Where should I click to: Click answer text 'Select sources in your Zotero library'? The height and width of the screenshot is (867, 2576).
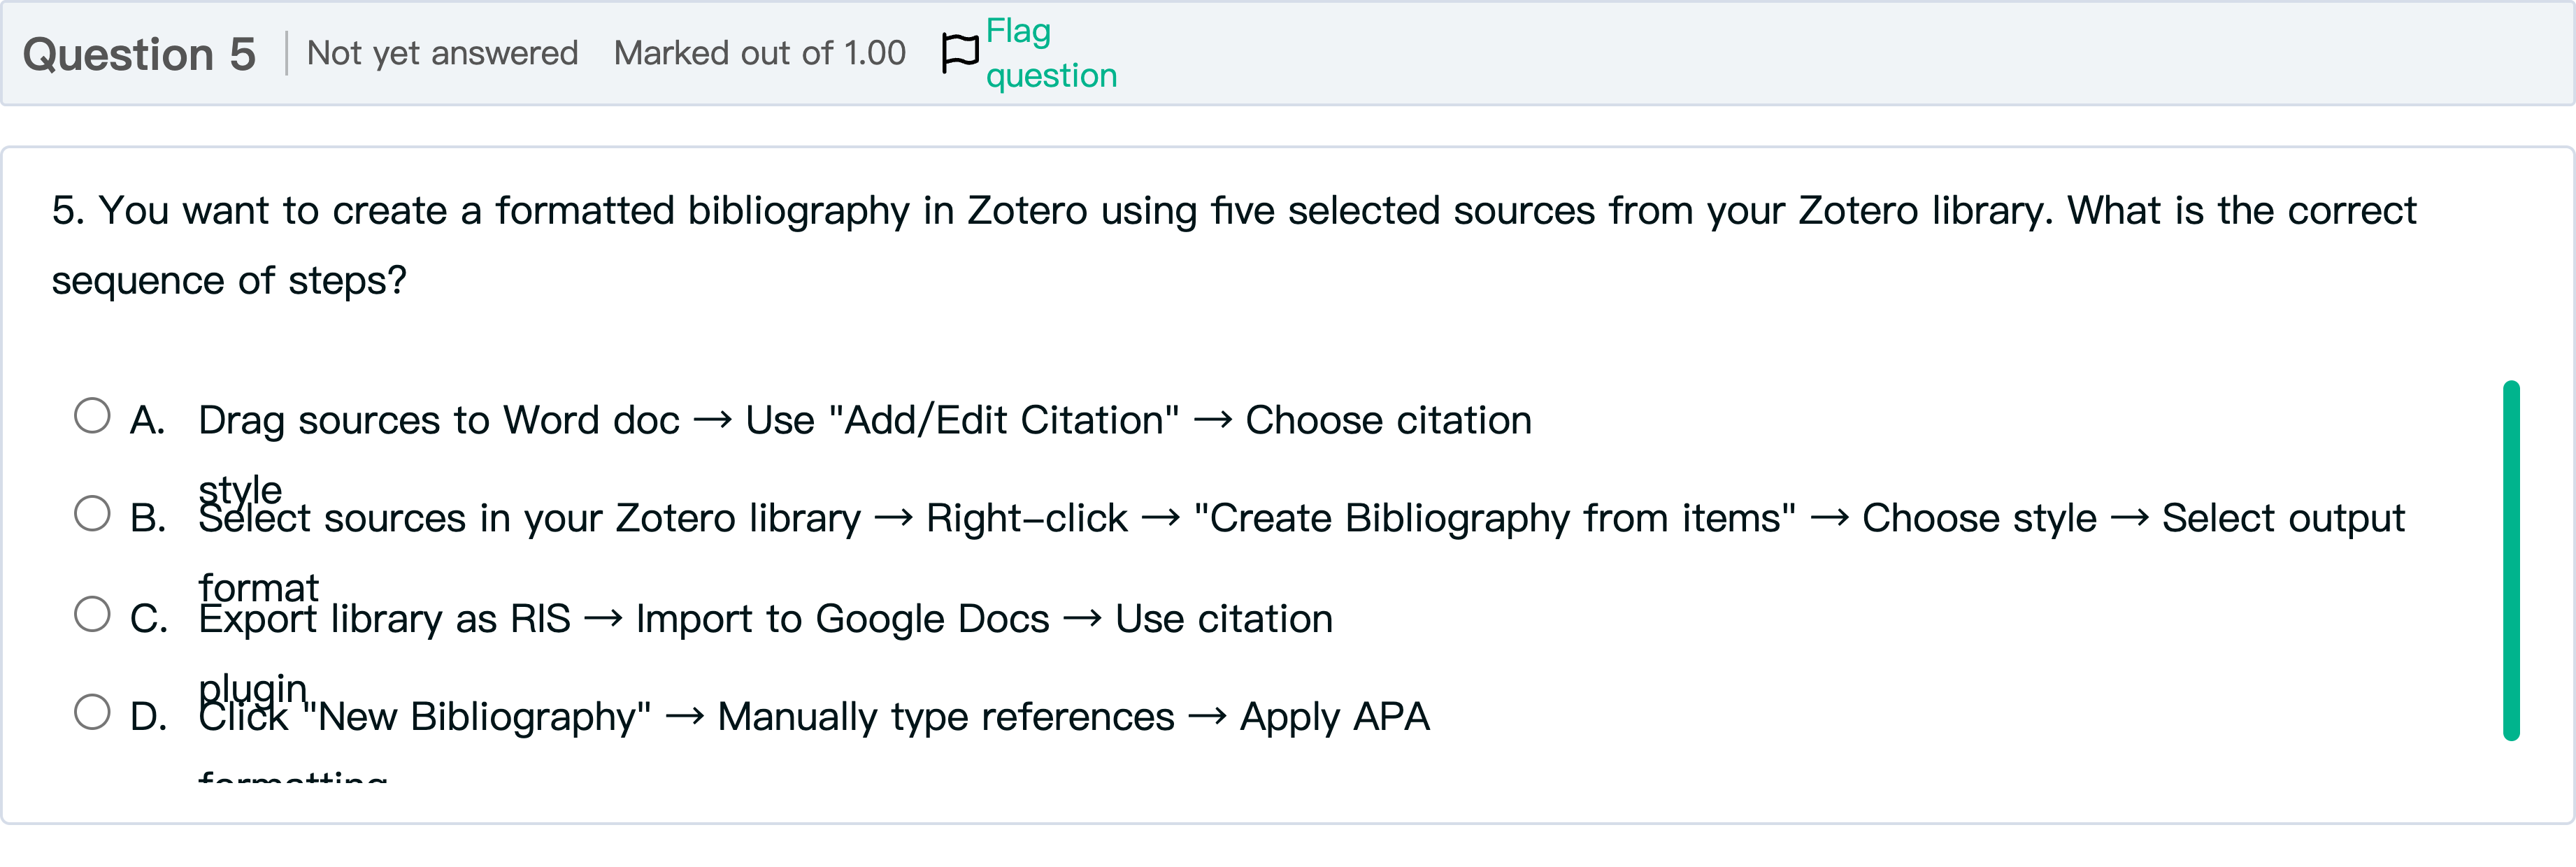coord(529,518)
